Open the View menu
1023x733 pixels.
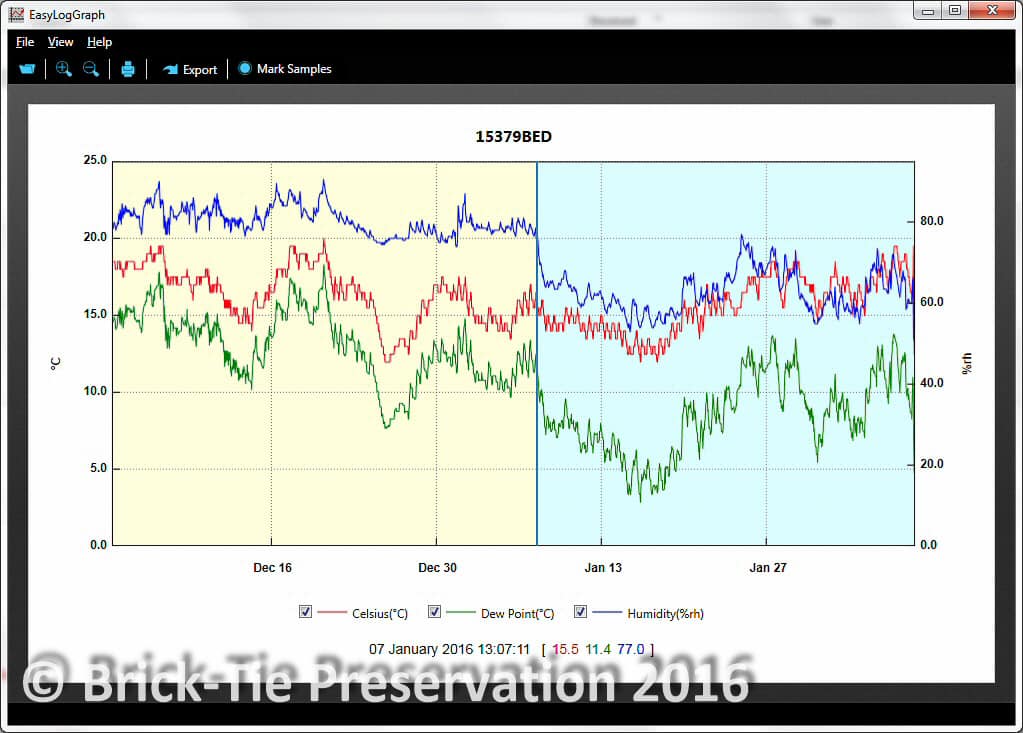(61, 42)
